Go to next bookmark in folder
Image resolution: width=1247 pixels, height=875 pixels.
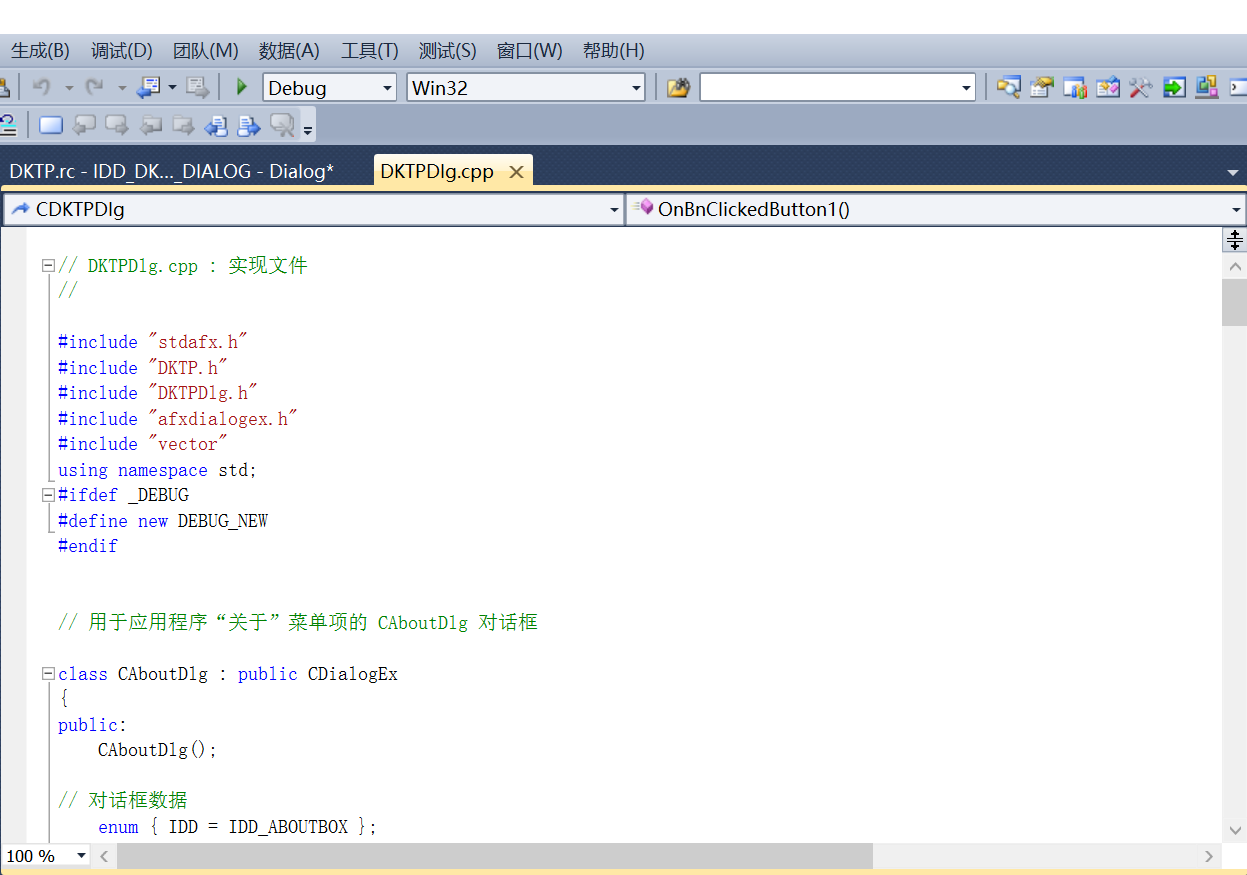pyautogui.click(x=183, y=125)
